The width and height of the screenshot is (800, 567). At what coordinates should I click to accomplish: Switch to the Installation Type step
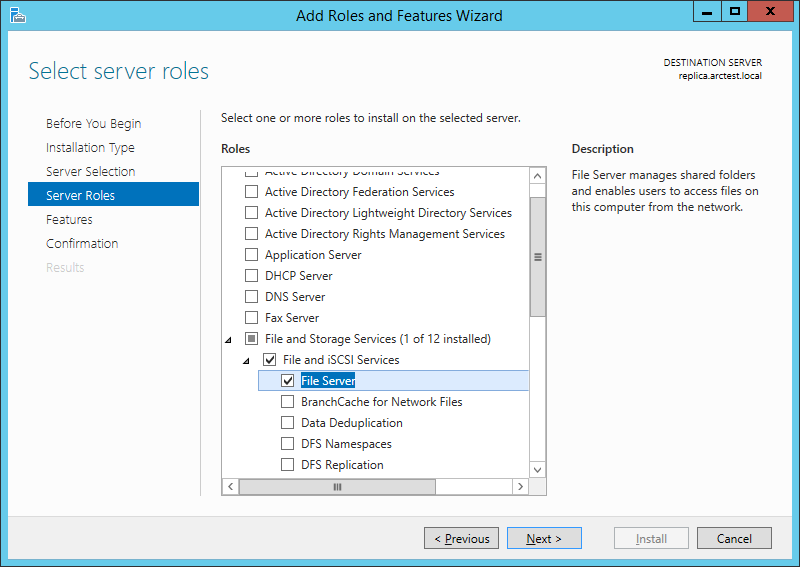90,148
